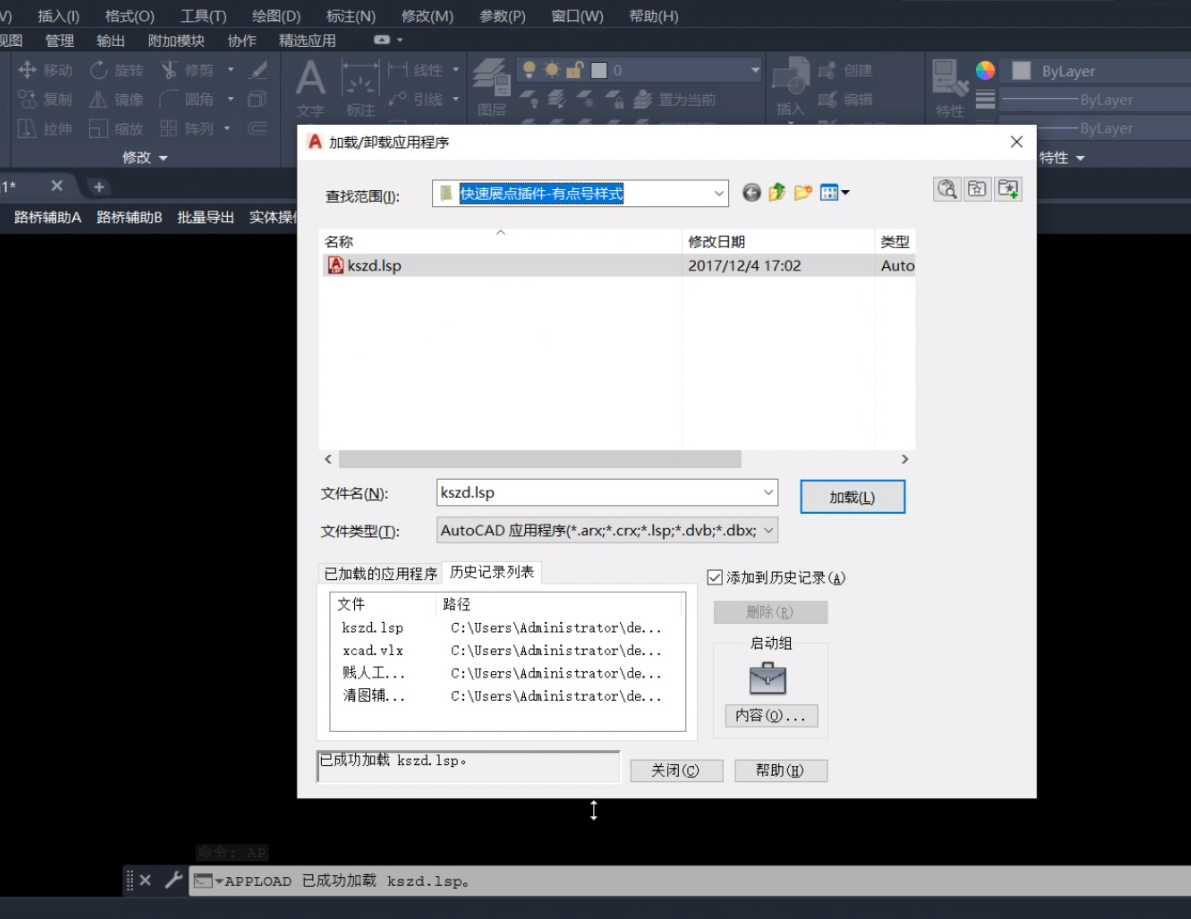
Task: Click the 关闭(C) button
Action: (675, 771)
